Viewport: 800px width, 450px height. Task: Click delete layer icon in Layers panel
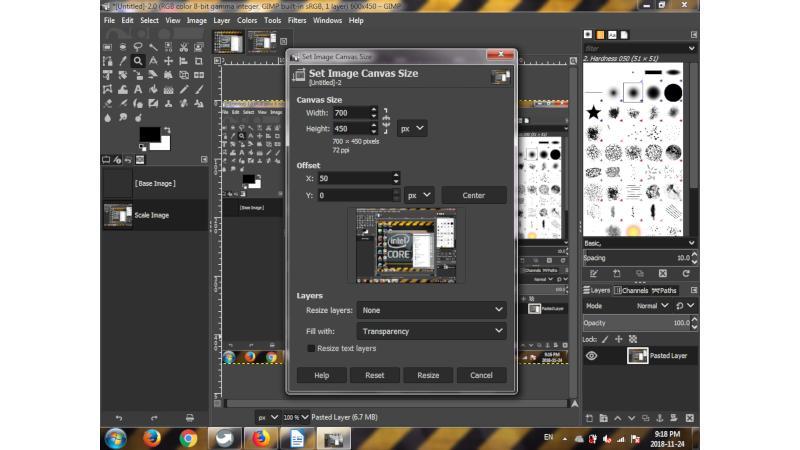(x=690, y=418)
